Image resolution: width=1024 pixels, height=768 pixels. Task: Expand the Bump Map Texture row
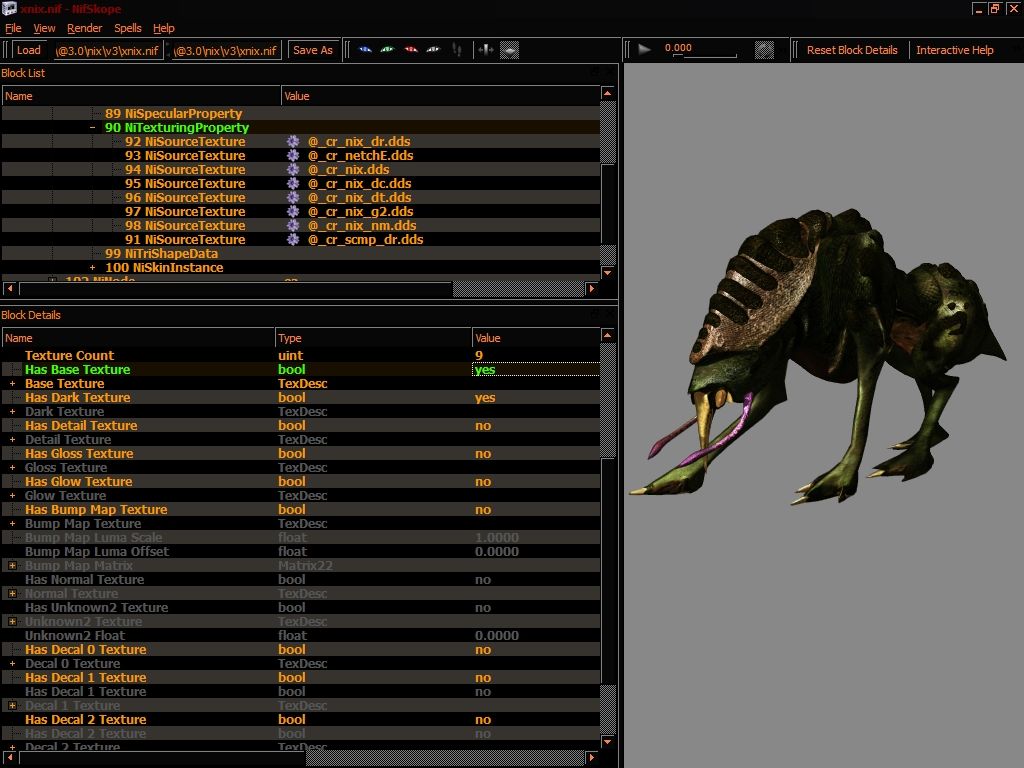(12, 524)
